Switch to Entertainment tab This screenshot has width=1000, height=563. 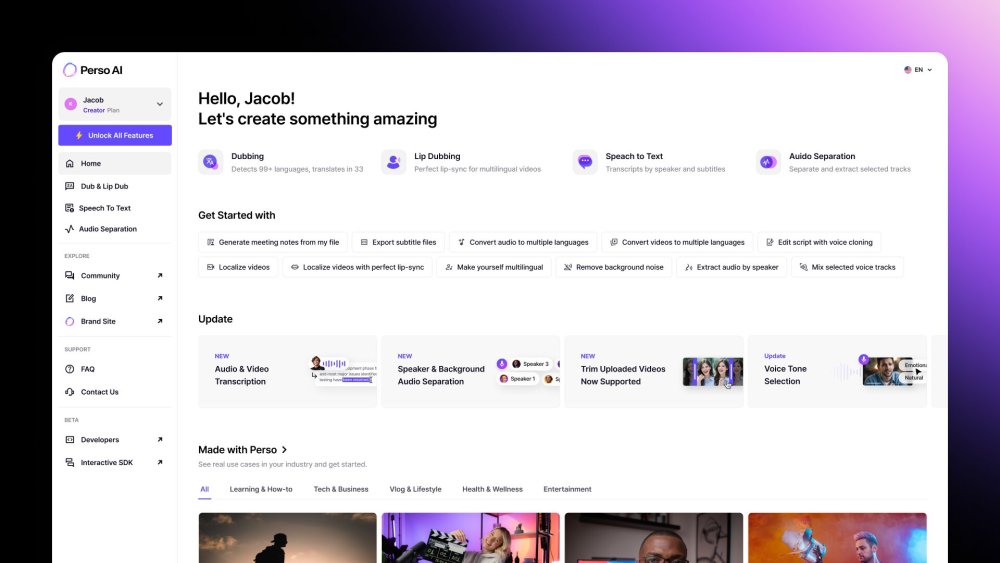click(x=567, y=489)
